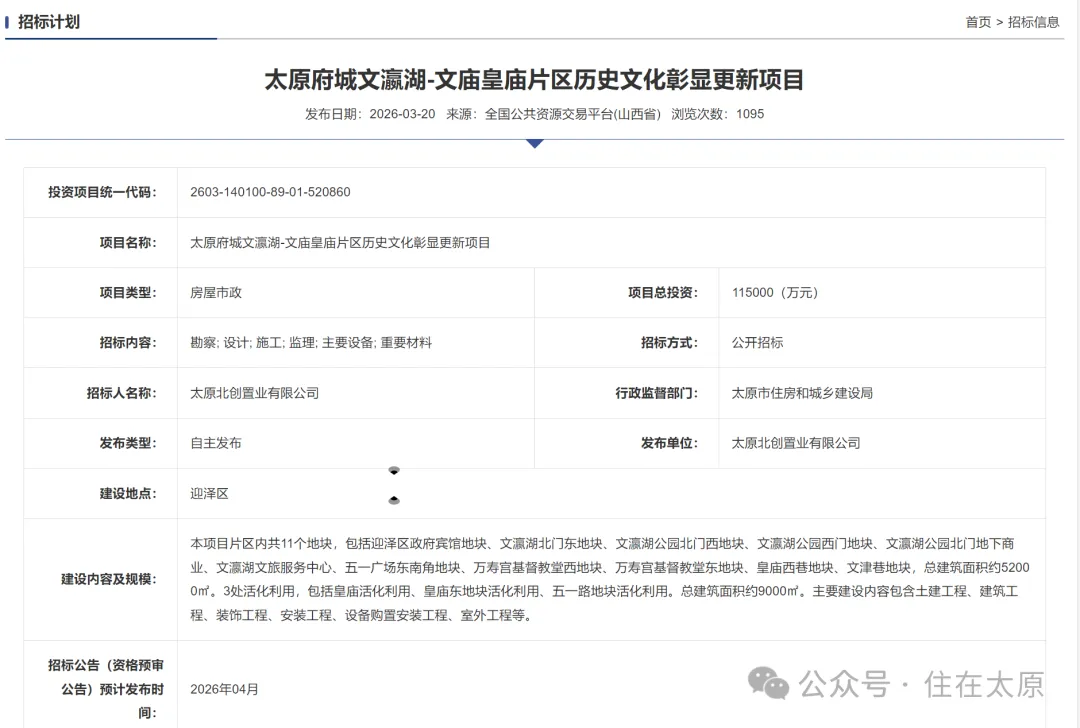This screenshot has height=728, width=1080.
Task: Click view count 1095
Action: pyautogui.click(x=750, y=114)
